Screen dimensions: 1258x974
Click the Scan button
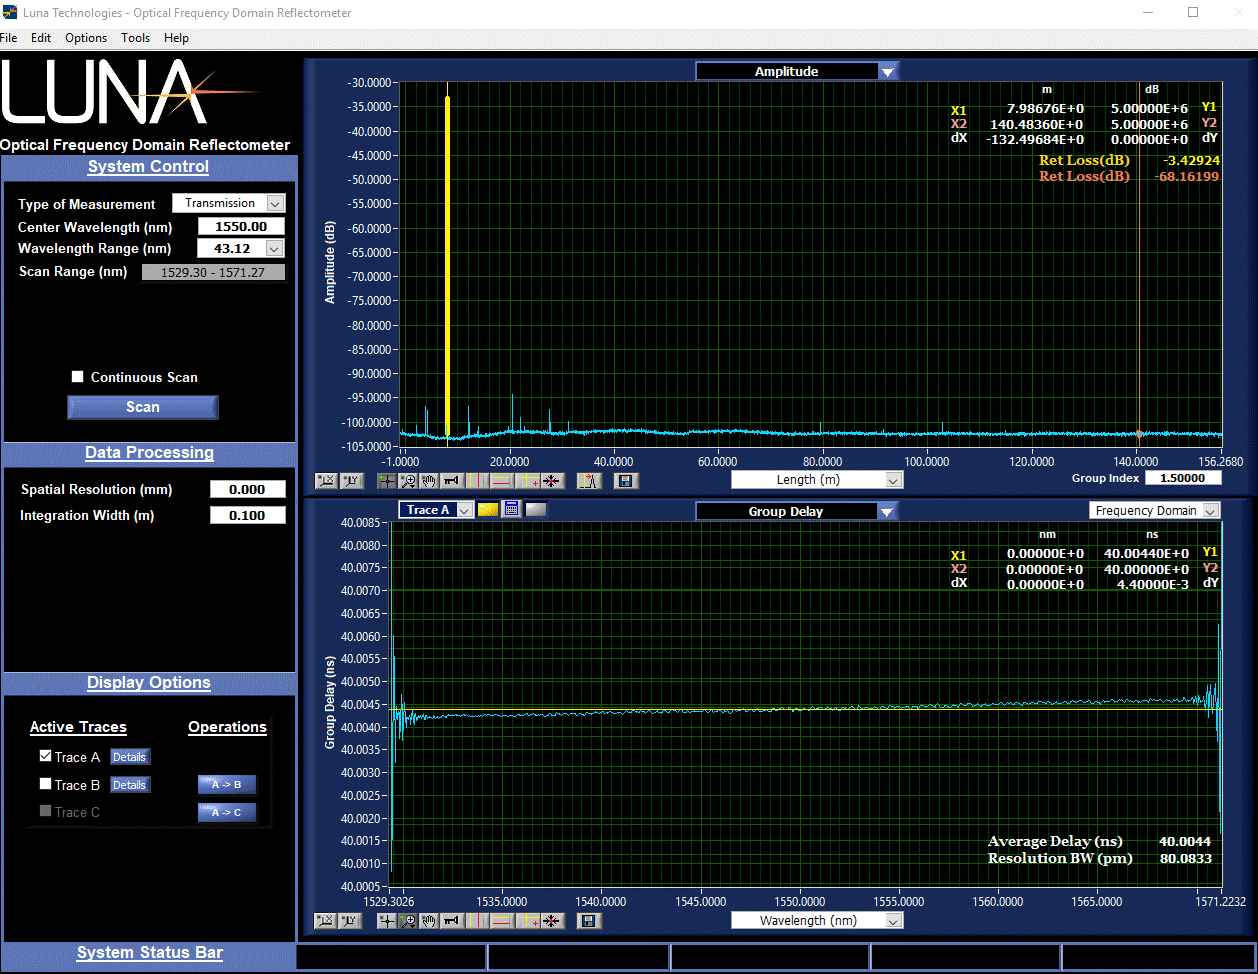pyautogui.click(x=143, y=407)
